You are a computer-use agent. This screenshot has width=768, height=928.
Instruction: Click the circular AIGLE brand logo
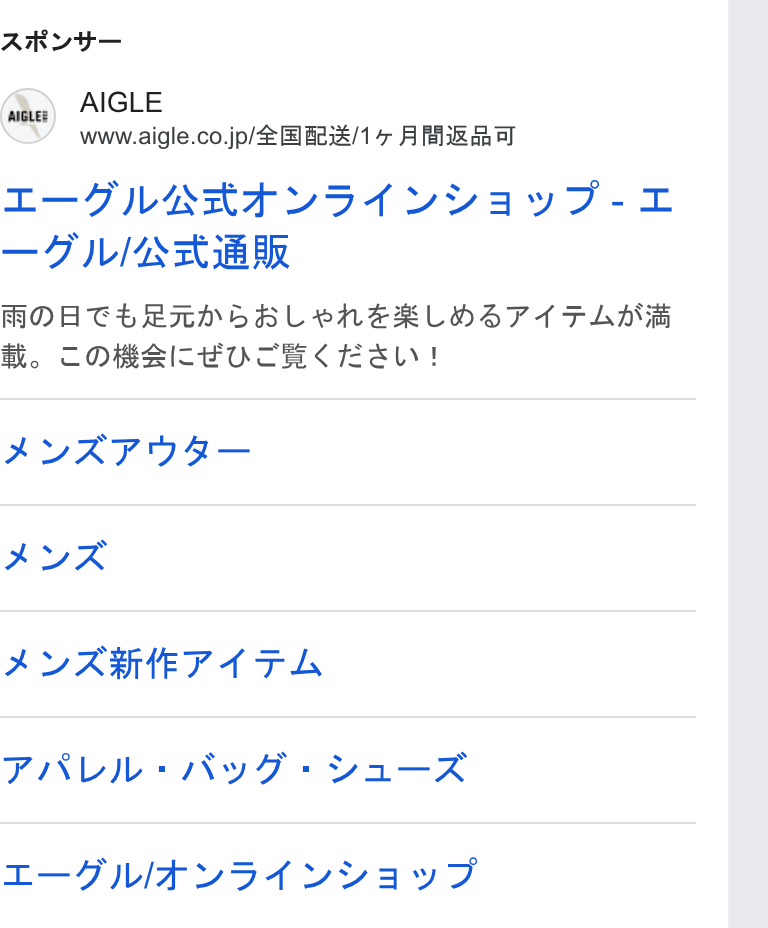tap(27, 116)
